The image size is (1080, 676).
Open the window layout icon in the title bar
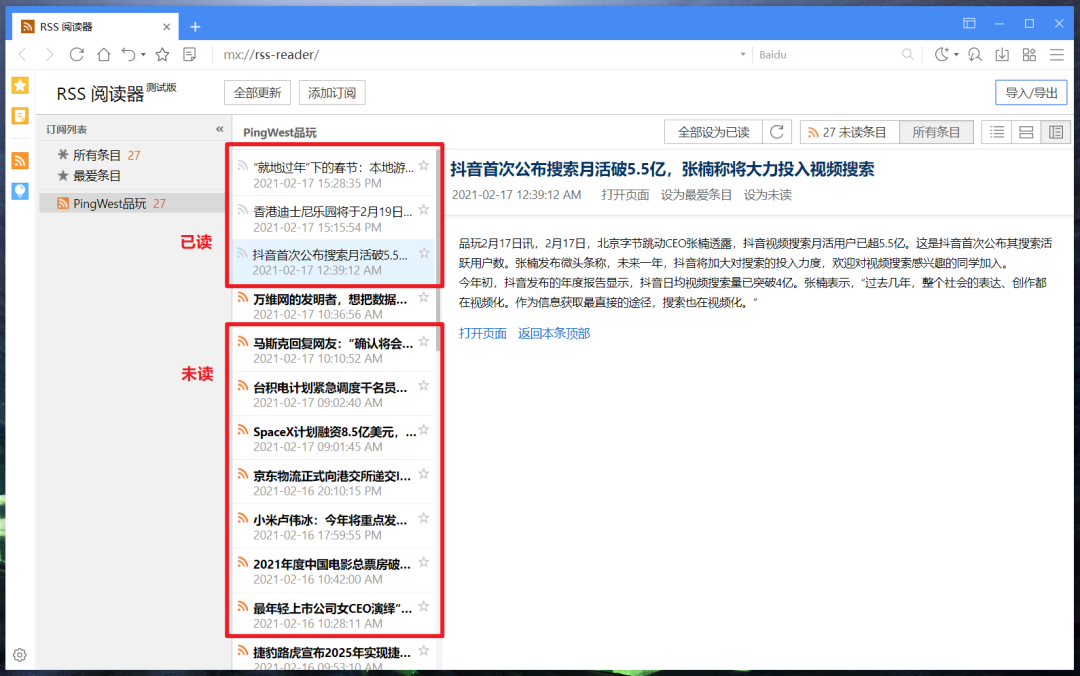click(x=969, y=23)
